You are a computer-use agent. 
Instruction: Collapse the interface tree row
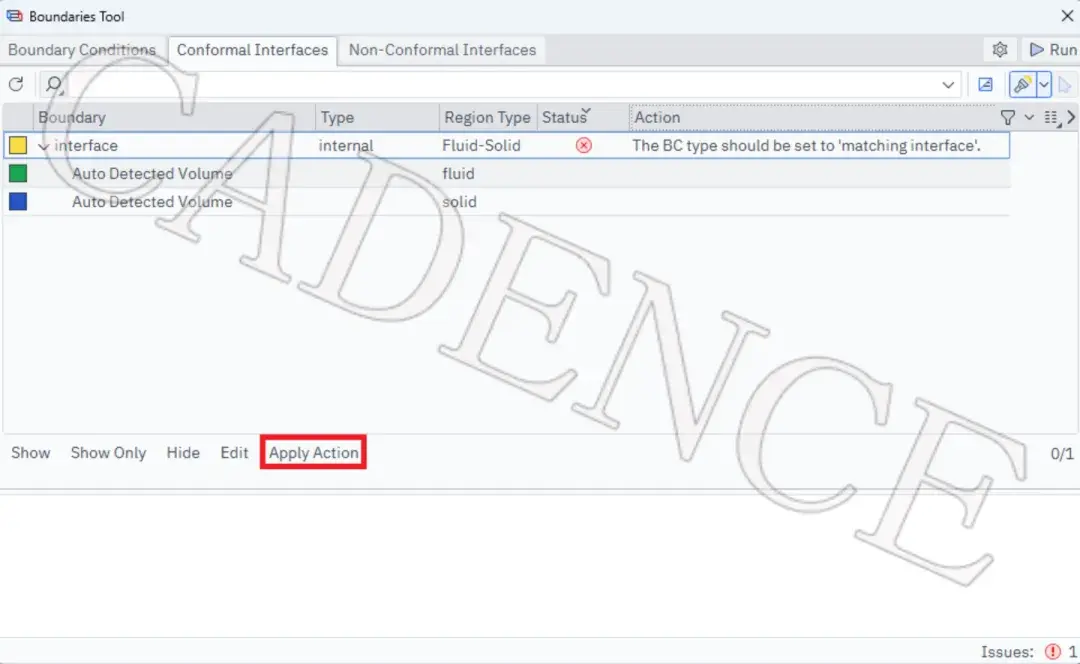43,146
